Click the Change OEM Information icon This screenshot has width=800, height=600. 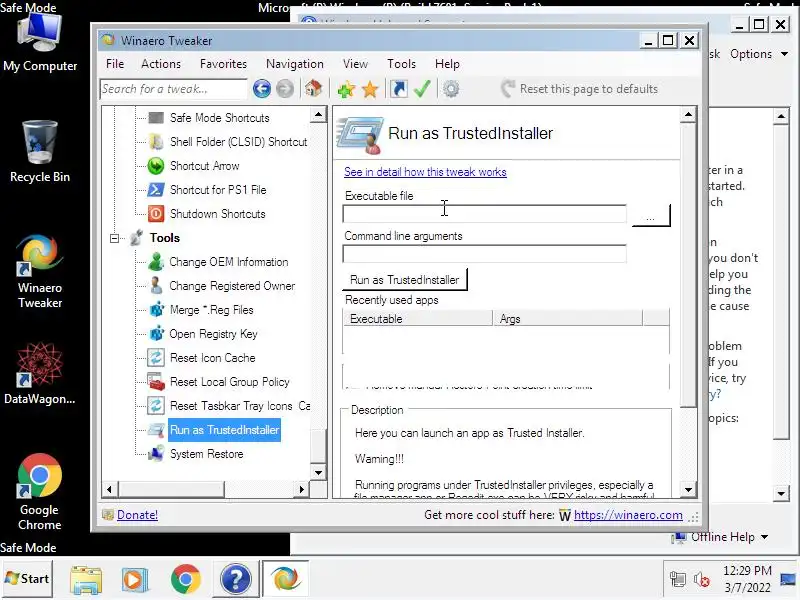156,262
